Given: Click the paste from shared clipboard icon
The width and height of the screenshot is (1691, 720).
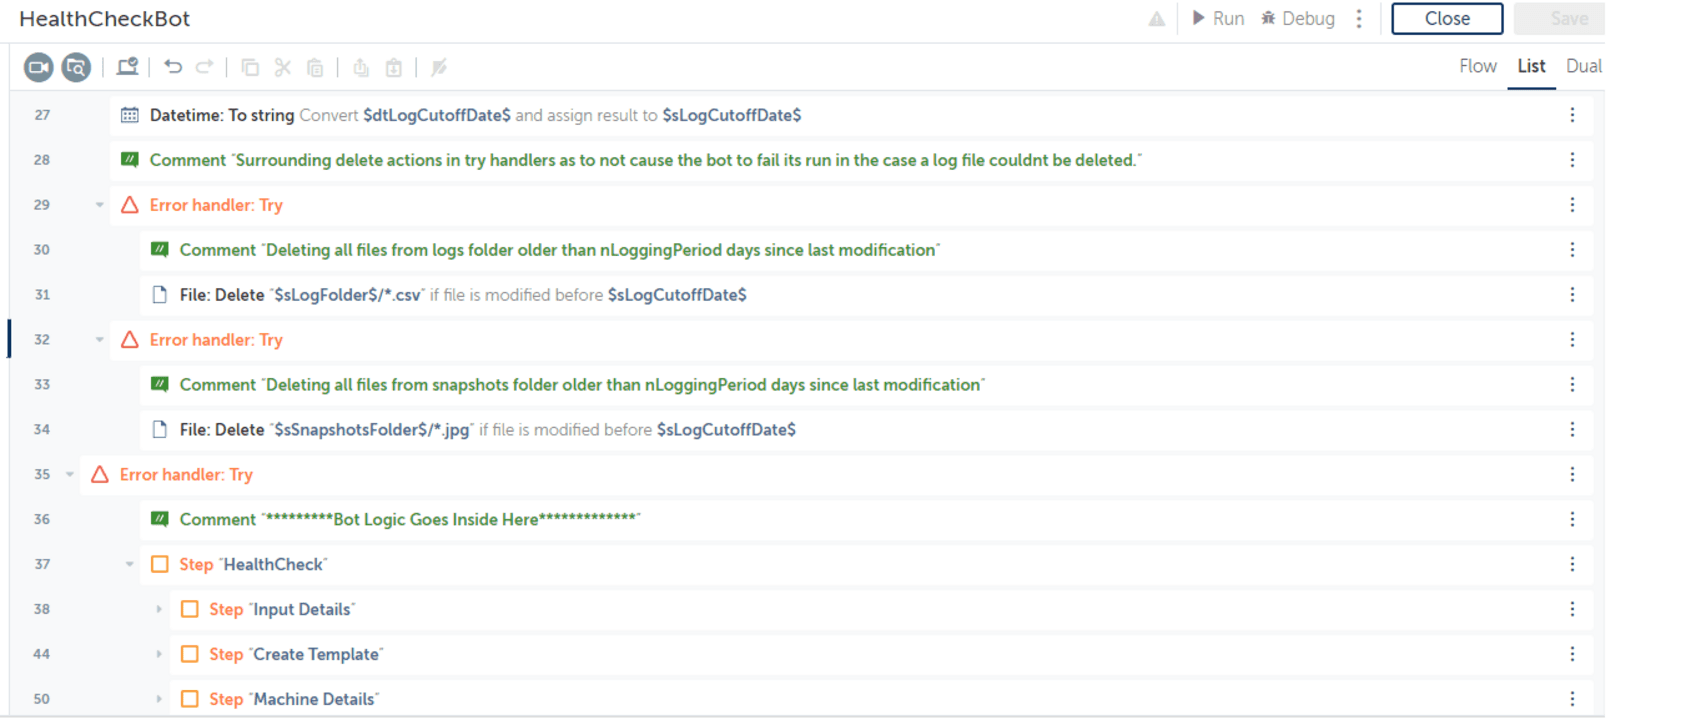Looking at the screenshot, I should click(394, 67).
